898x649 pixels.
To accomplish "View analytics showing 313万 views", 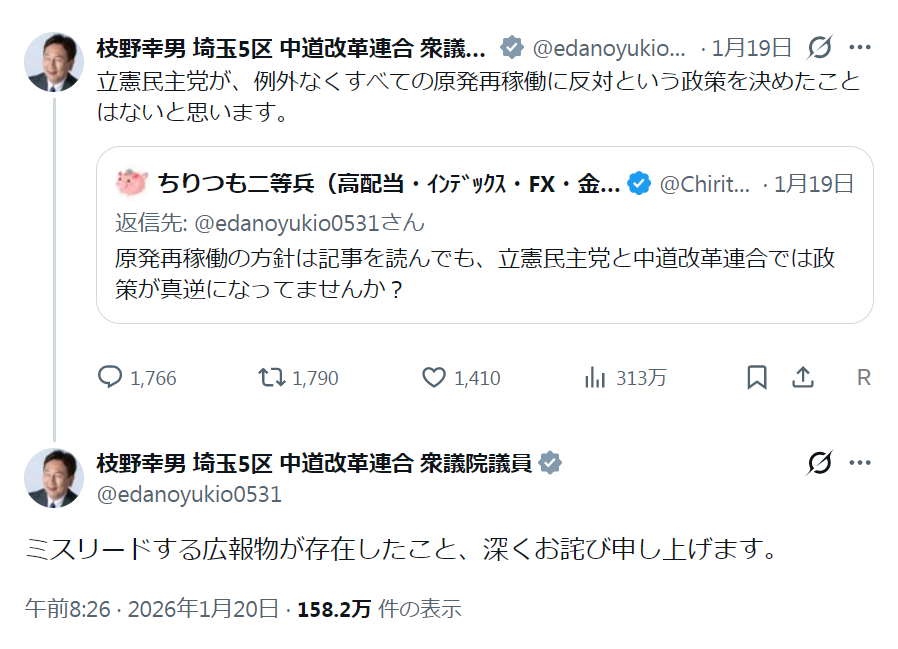I will point(596,378).
